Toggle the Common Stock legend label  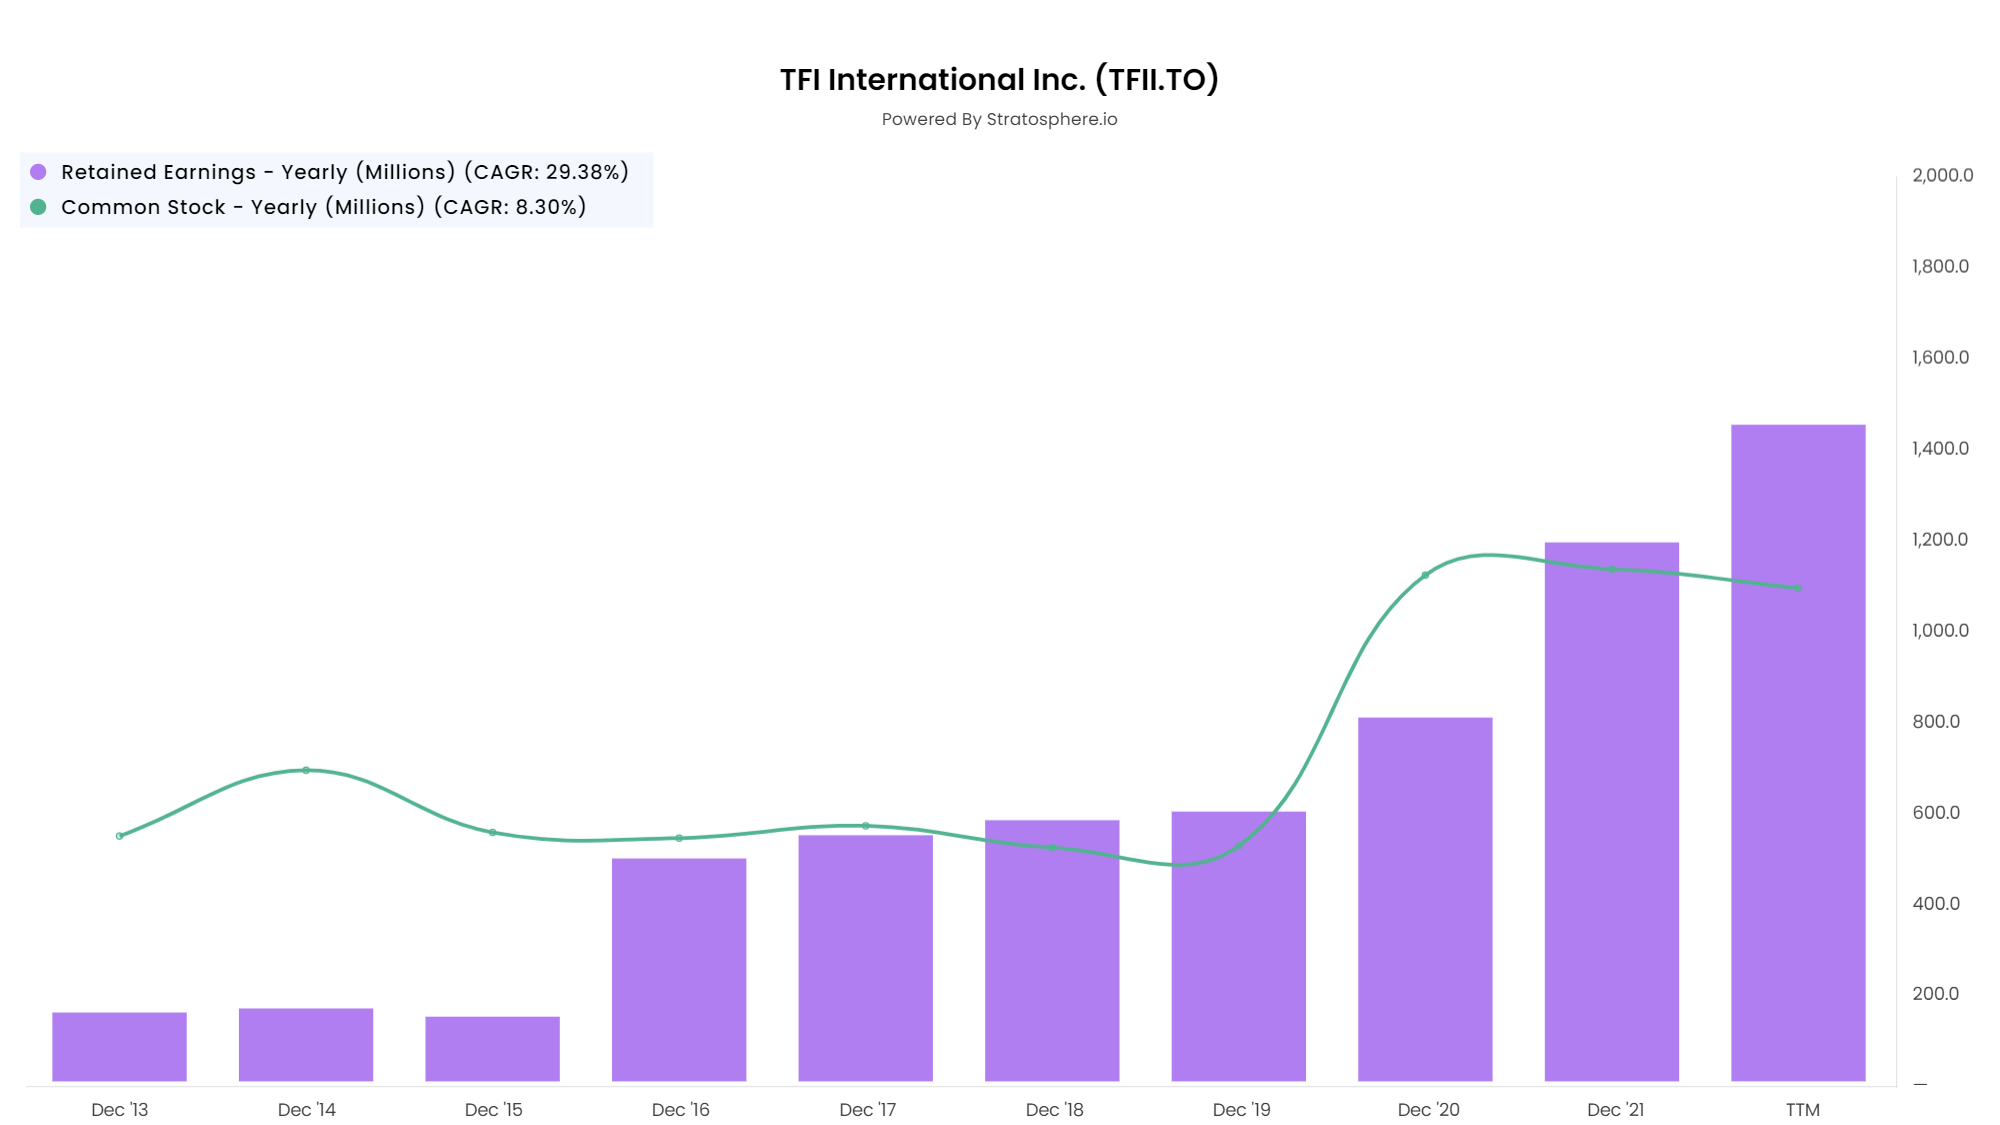pos(324,207)
